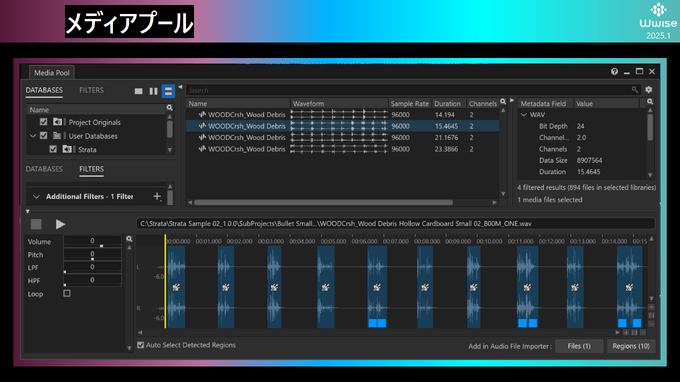The height and width of the screenshot is (382, 680).
Task: Click audio file icon of the 14.194 row
Action: pos(202,114)
